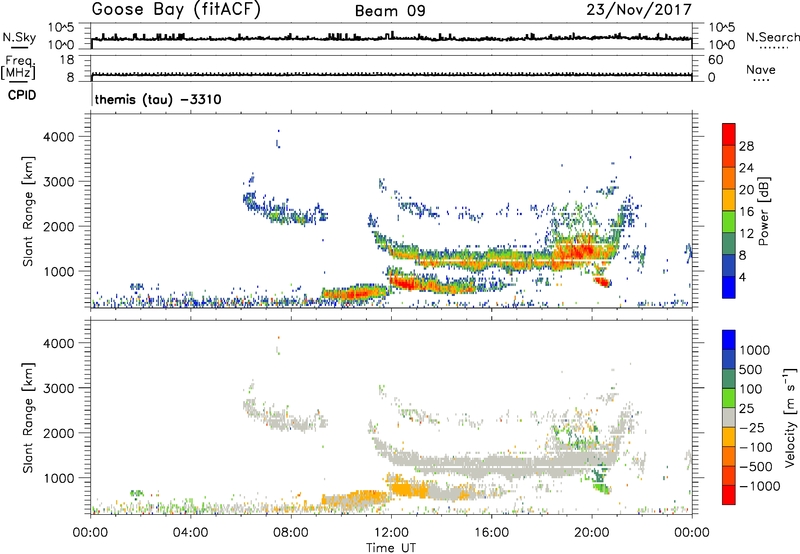The height and width of the screenshot is (554, 800).
Task: Click the '-1000' tick on velocity scale
Action: pyautogui.click(x=760, y=486)
